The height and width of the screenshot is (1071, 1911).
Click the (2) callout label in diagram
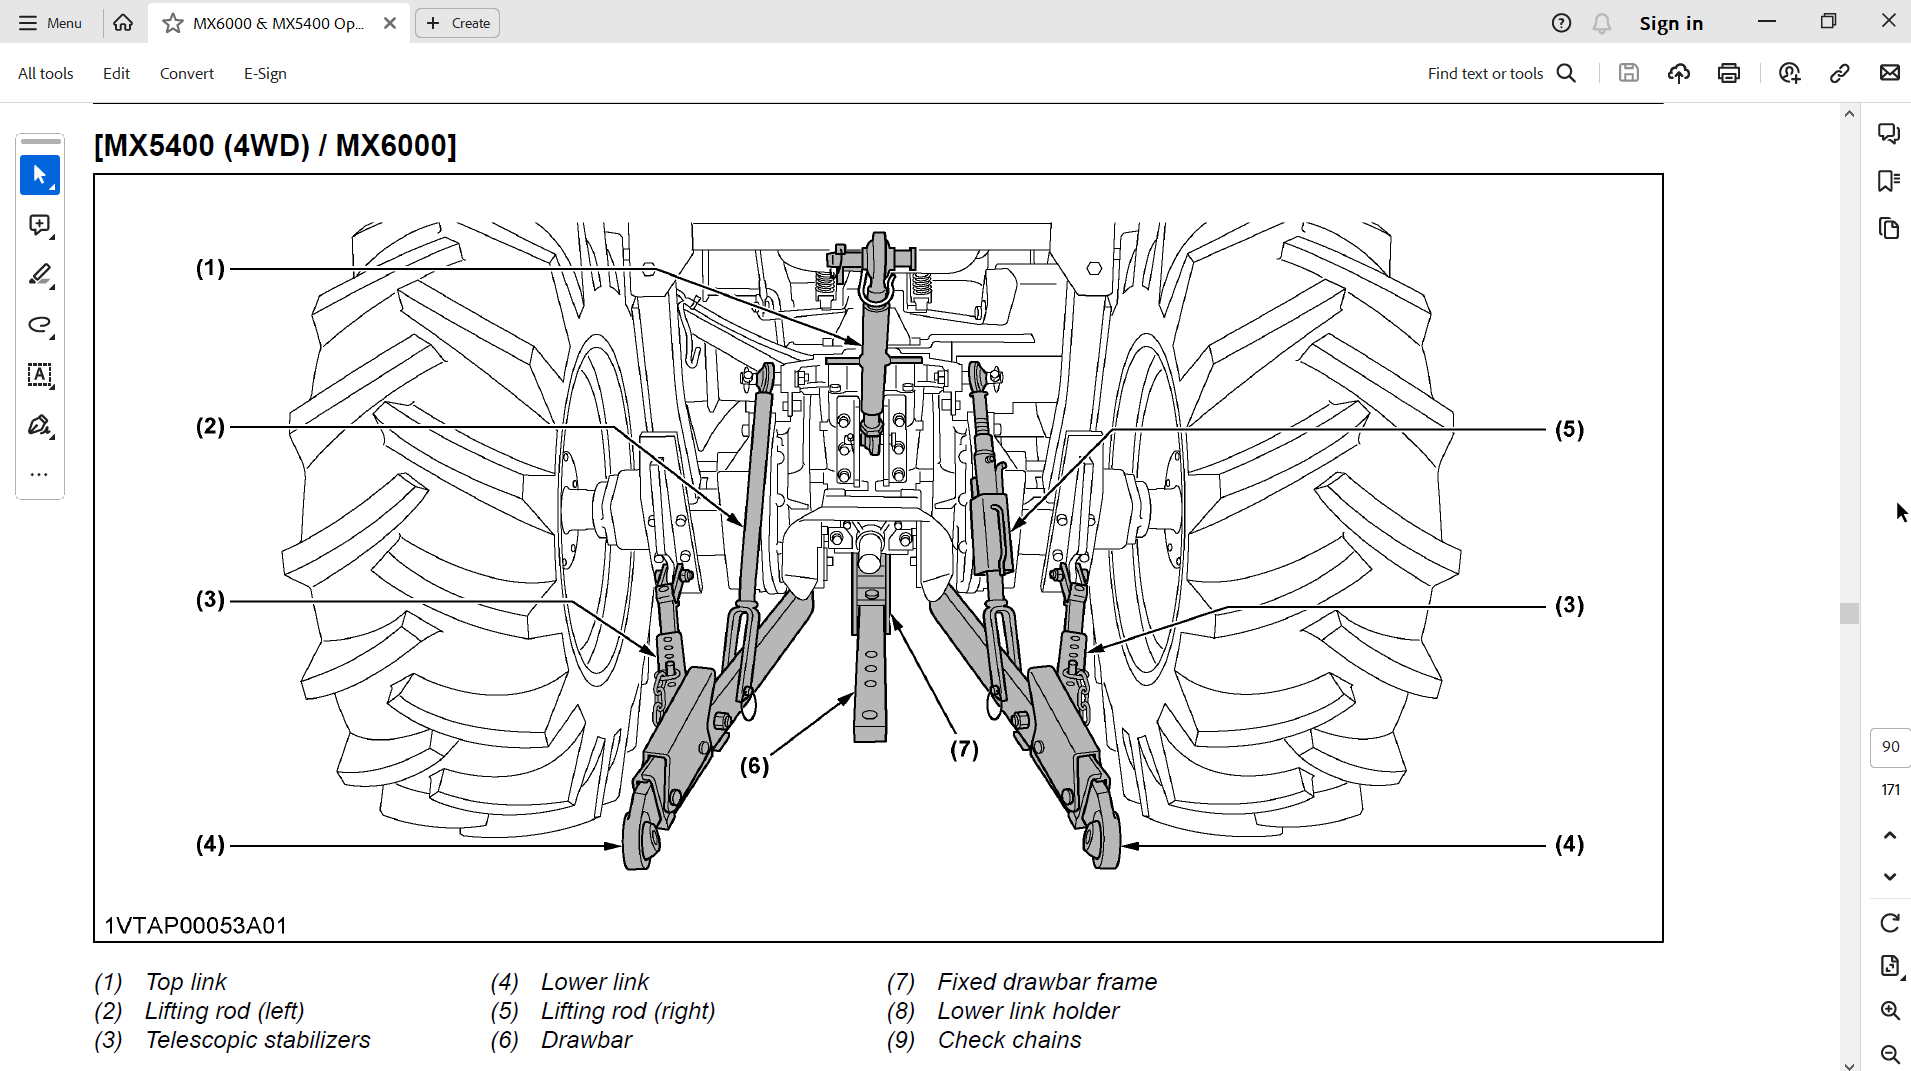[210, 427]
